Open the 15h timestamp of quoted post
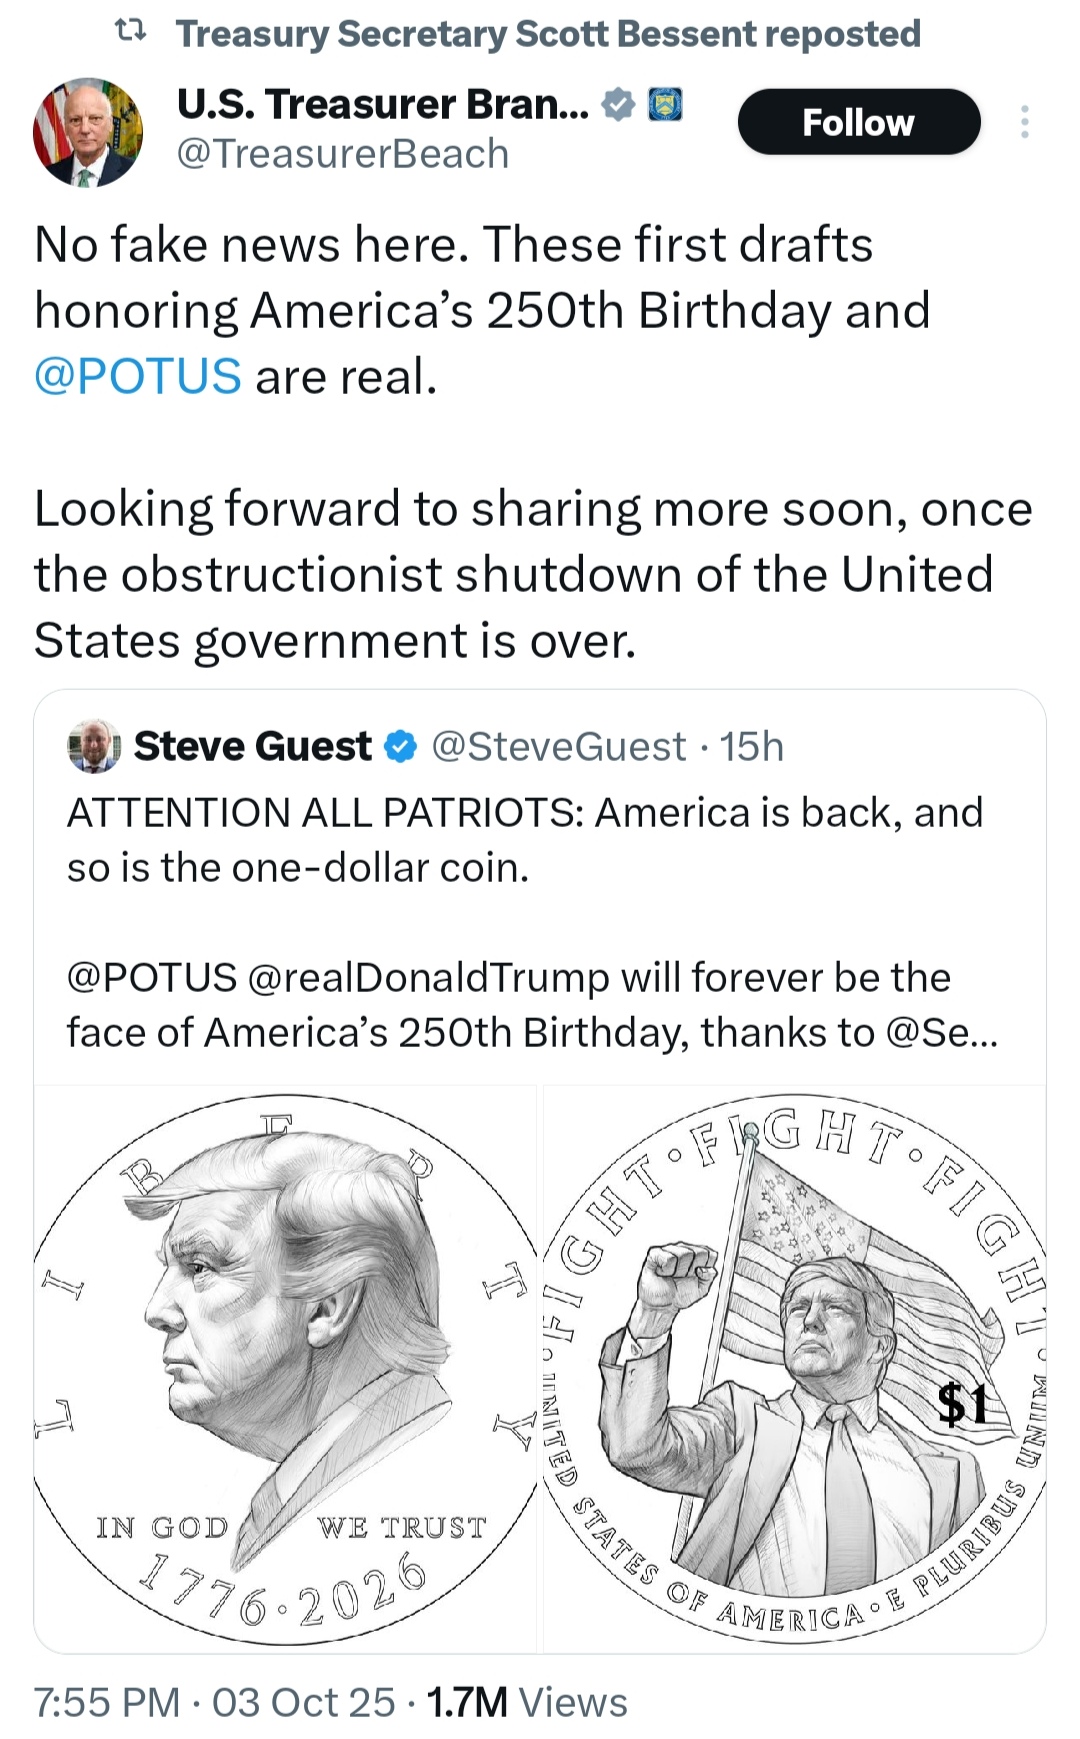1080x1739 pixels. pyautogui.click(x=752, y=747)
